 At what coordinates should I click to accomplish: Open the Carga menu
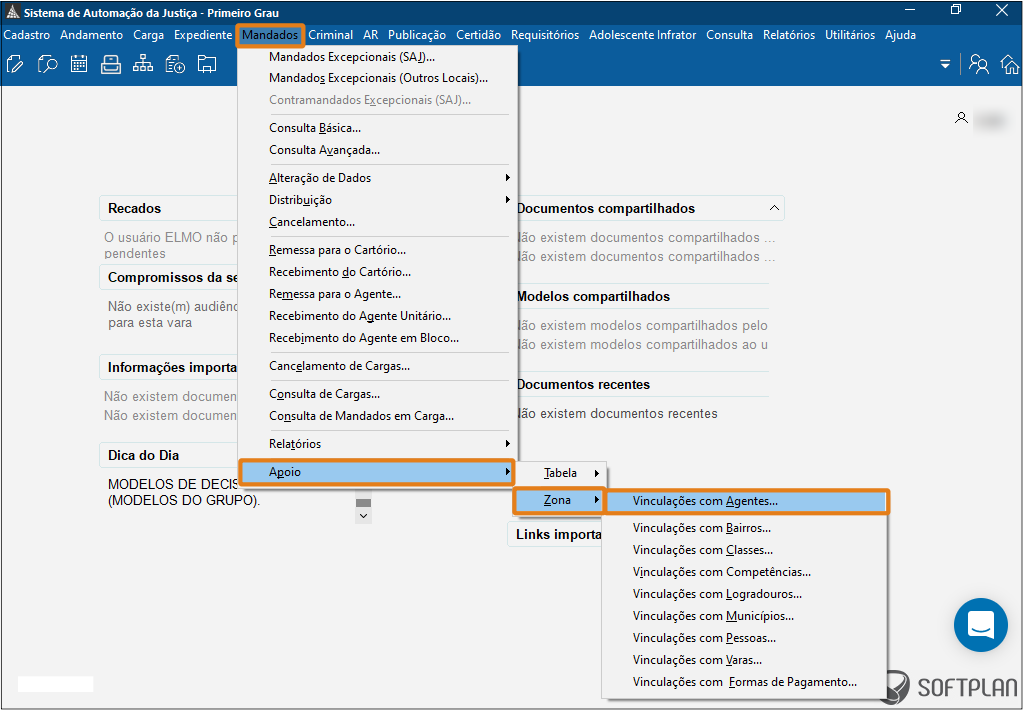pyautogui.click(x=149, y=35)
